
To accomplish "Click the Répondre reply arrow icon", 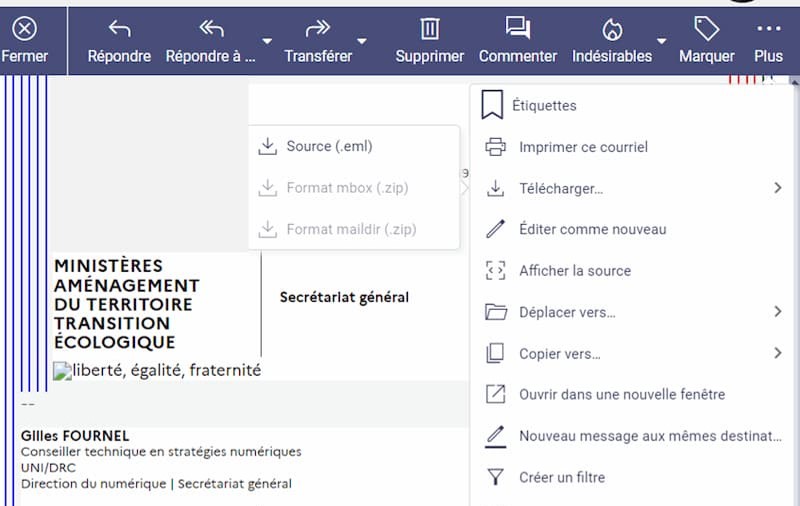I will (119, 29).
